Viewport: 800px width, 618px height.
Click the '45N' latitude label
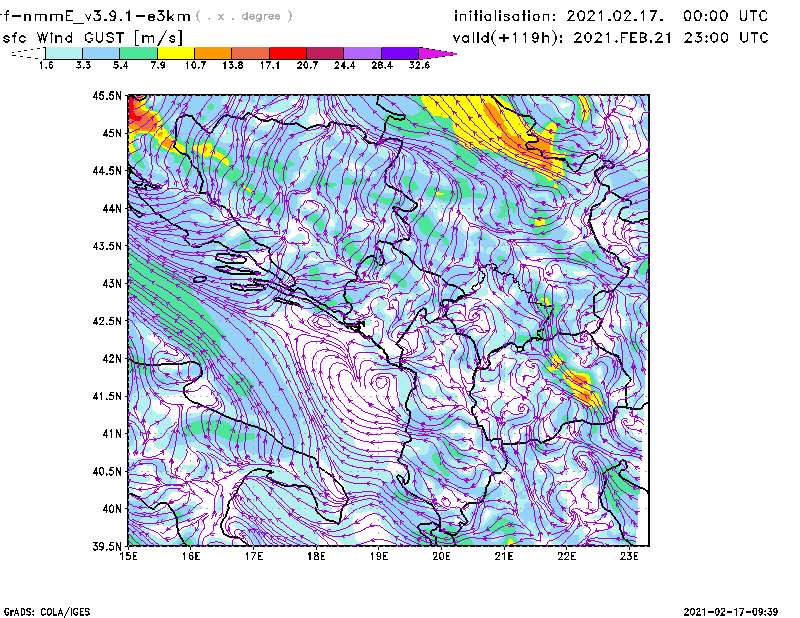pos(112,133)
